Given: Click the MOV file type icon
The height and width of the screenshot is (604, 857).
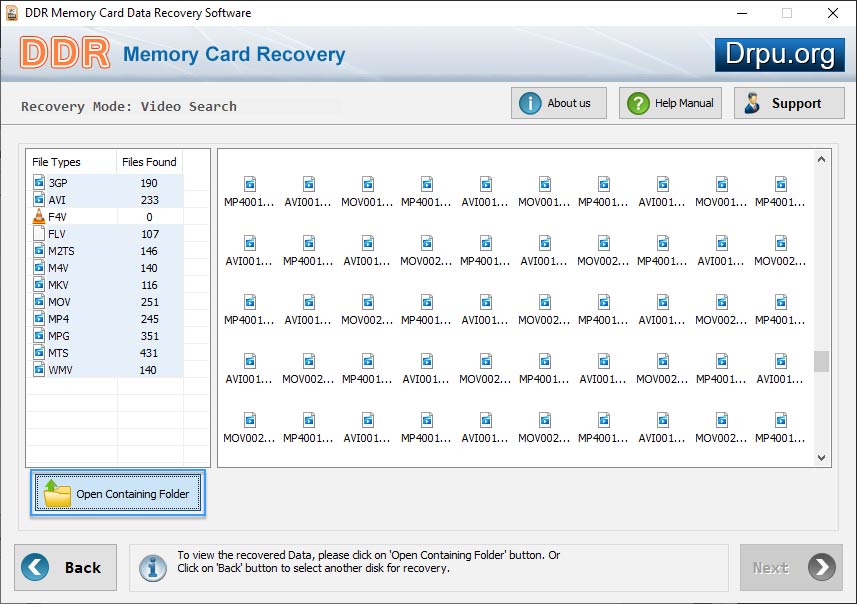Looking at the screenshot, I should (39, 301).
